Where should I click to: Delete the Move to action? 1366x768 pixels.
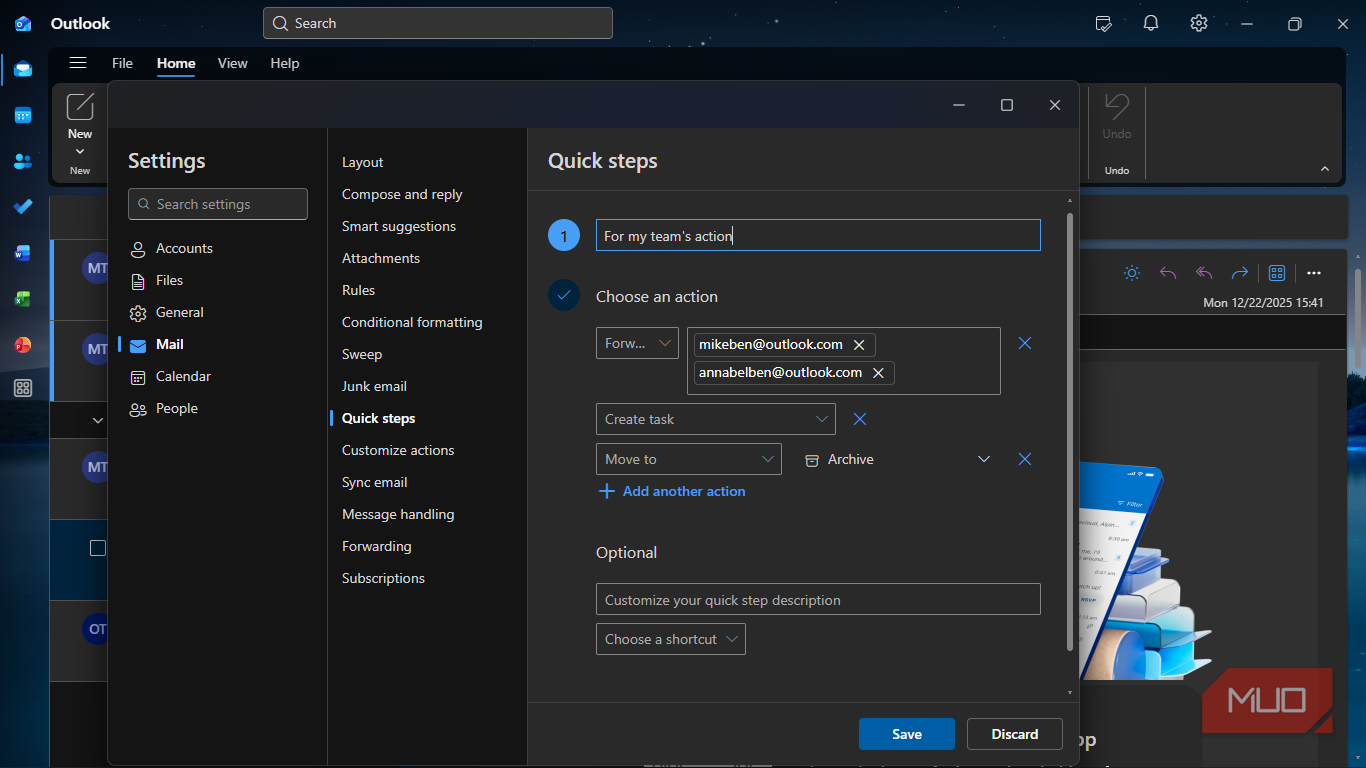pyautogui.click(x=1025, y=459)
